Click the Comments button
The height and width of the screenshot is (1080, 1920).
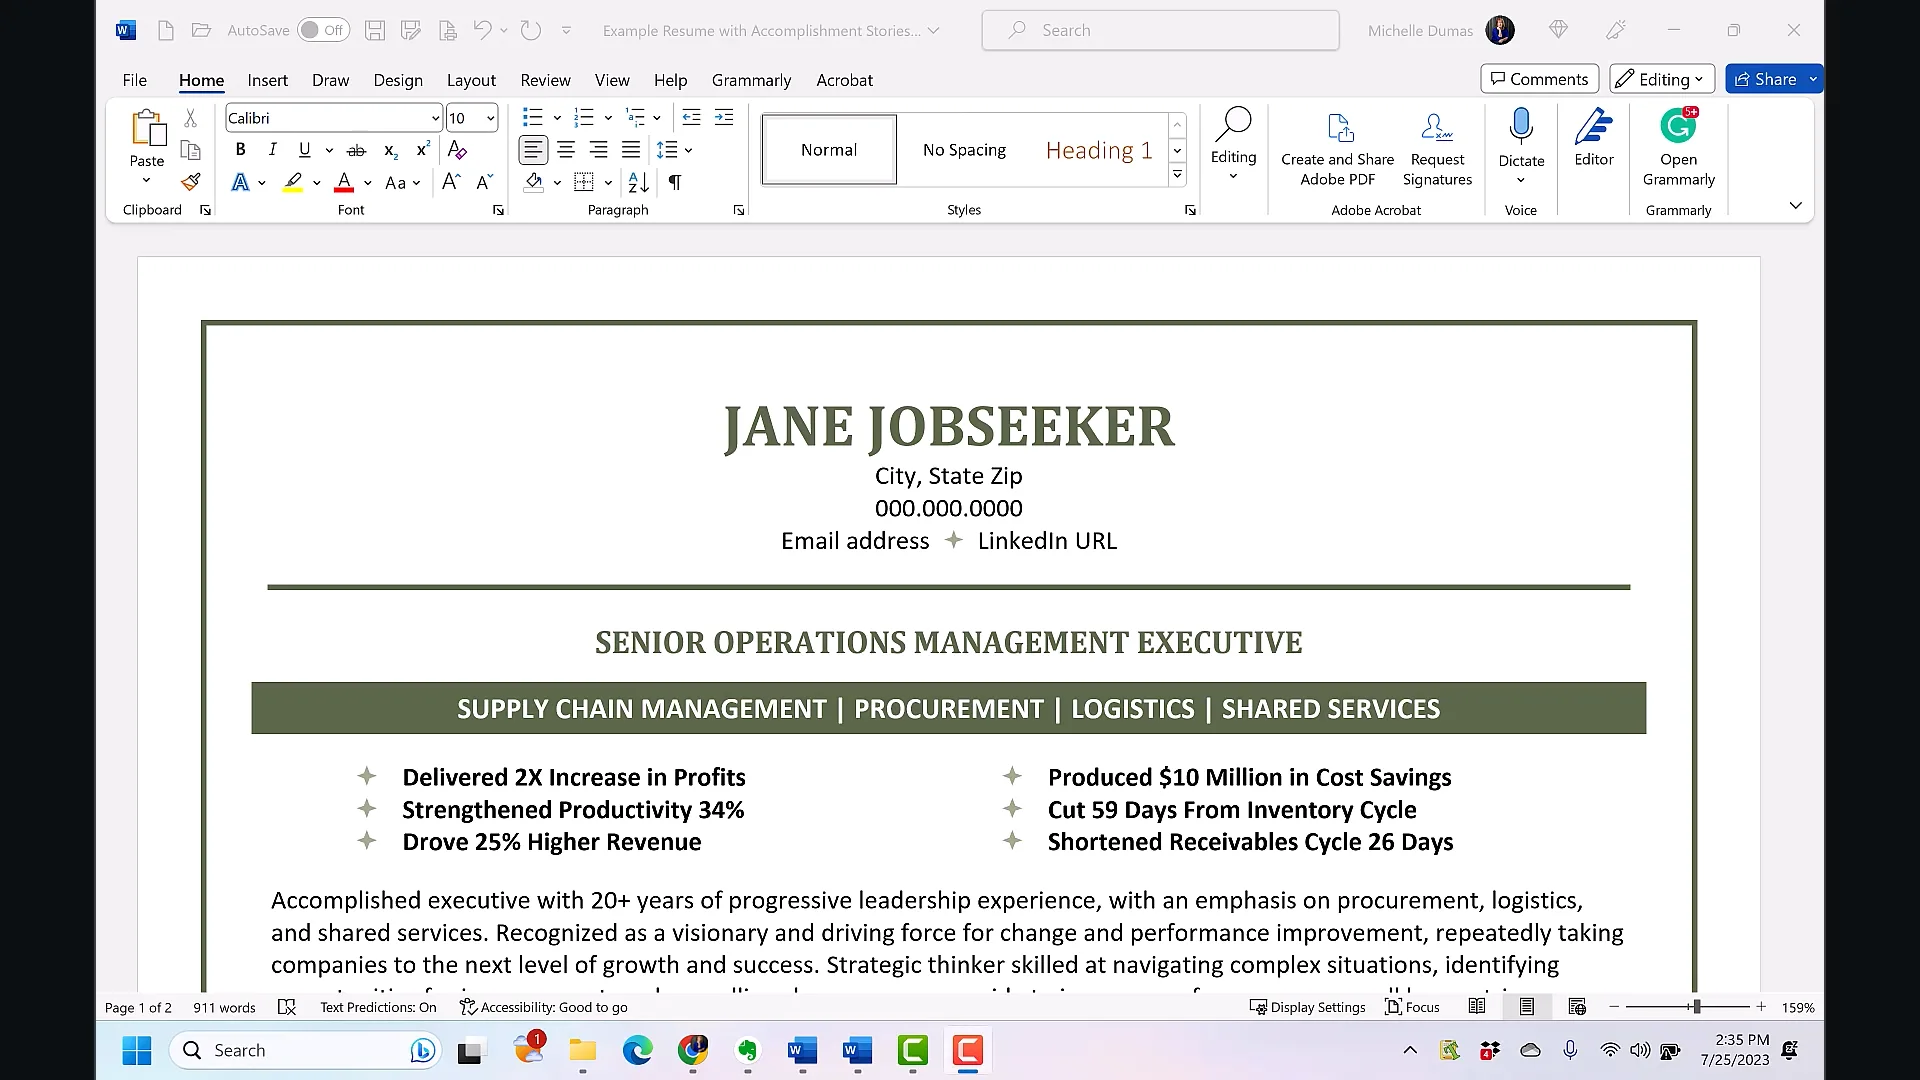1539,79
